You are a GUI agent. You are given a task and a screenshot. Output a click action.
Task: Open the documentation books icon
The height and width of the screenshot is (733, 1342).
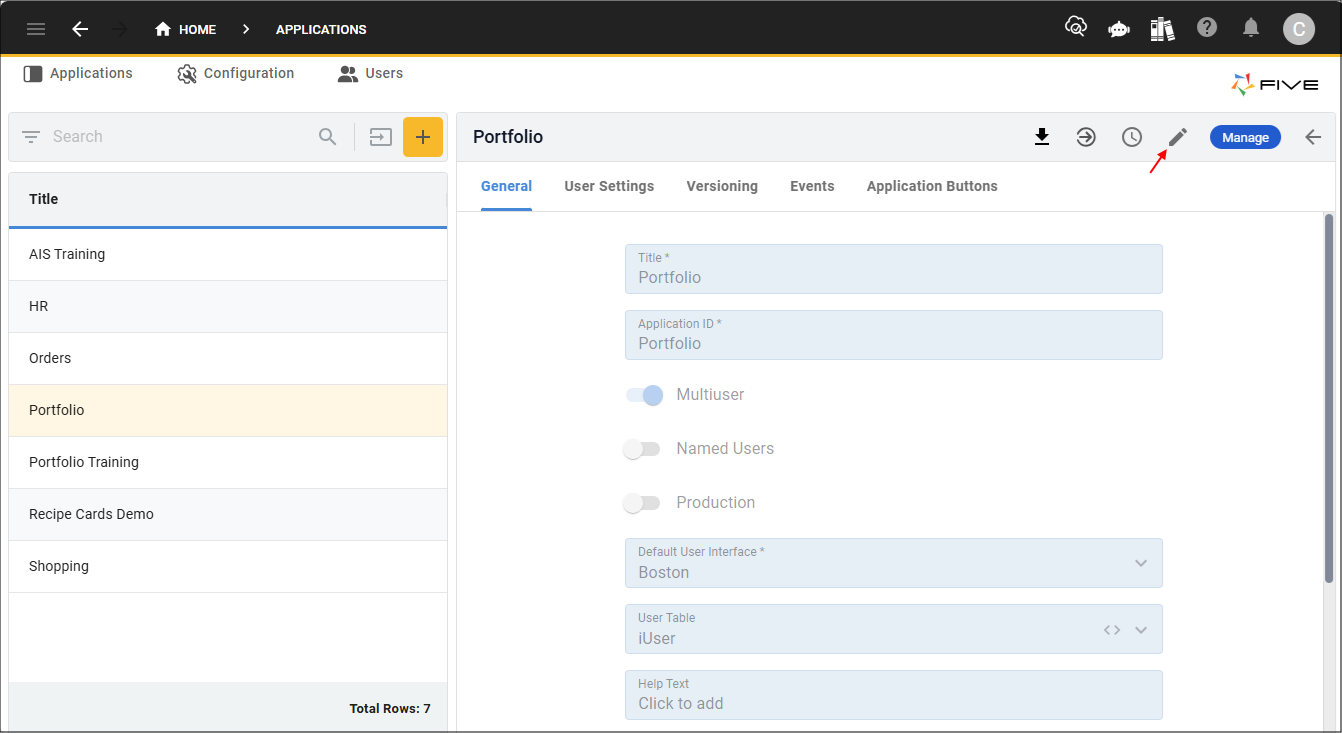click(x=1162, y=28)
